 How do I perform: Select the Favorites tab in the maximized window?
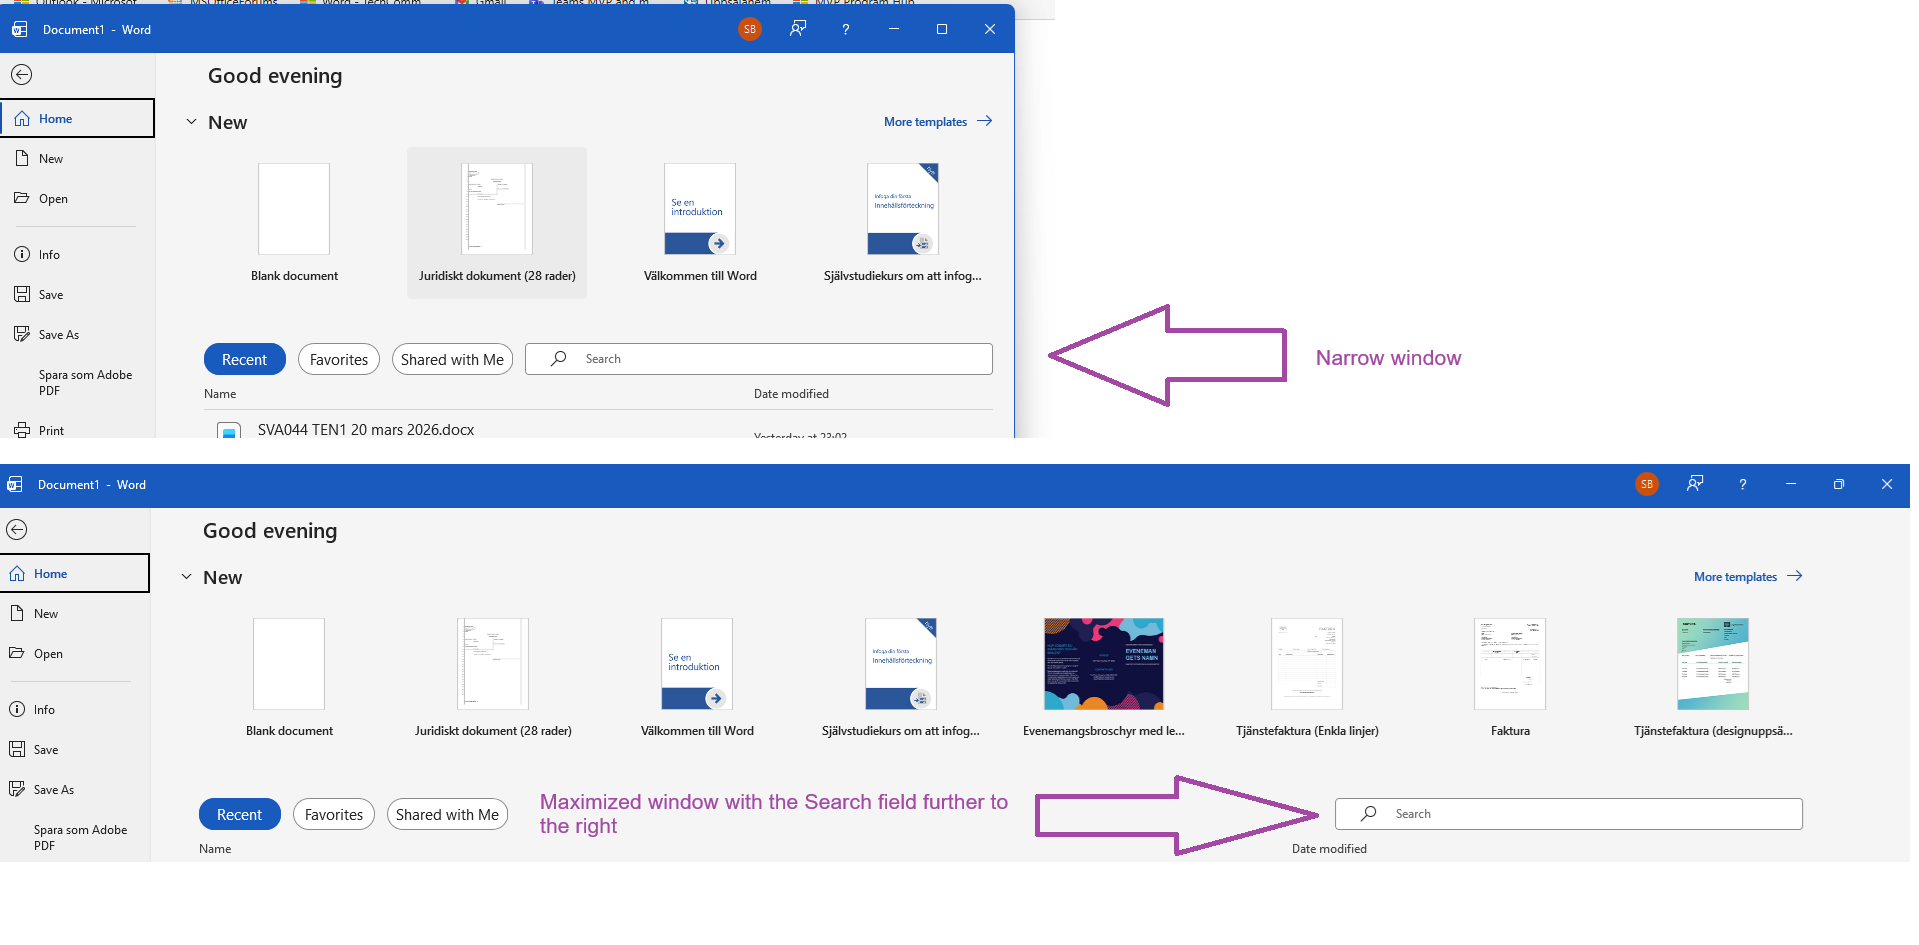pyautogui.click(x=334, y=814)
